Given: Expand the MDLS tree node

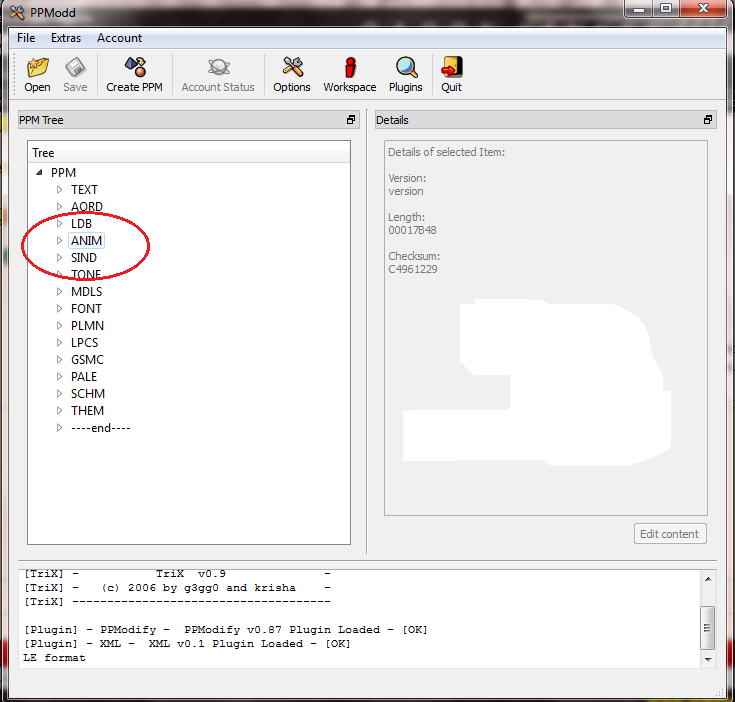Looking at the screenshot, I should point(60,291).
